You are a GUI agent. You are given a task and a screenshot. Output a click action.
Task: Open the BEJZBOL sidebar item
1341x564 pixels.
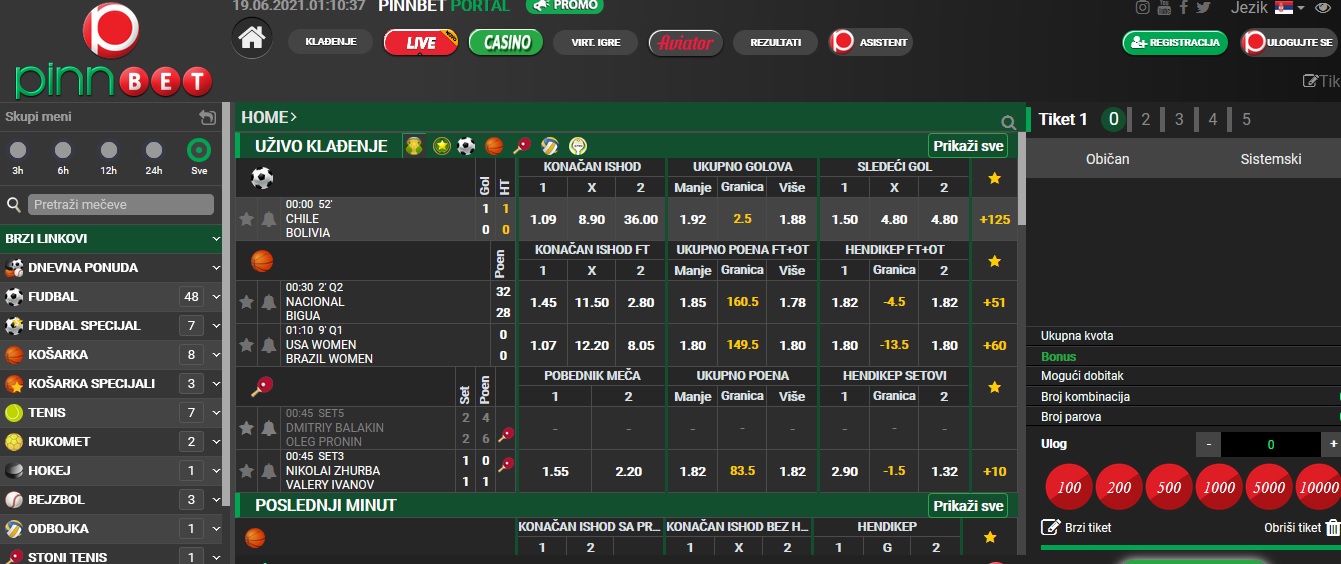[113, 500]
